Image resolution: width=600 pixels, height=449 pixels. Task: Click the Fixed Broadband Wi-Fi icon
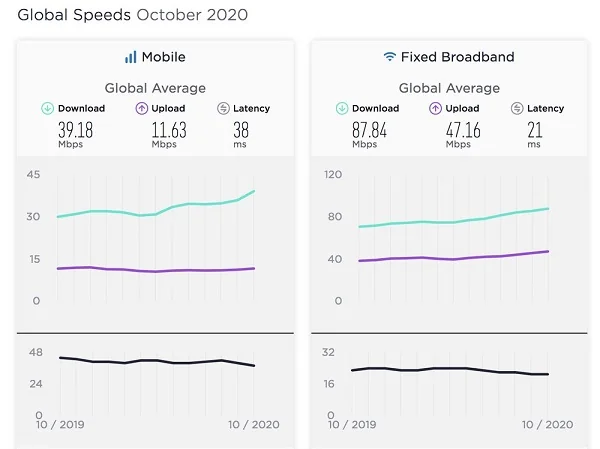pos(389,57)
